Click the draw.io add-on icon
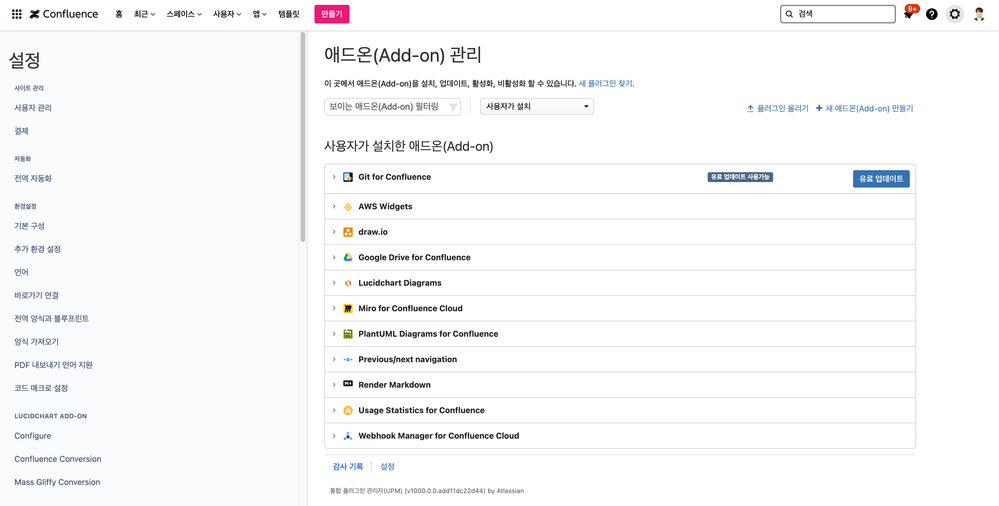 click(x=348, y=232)
